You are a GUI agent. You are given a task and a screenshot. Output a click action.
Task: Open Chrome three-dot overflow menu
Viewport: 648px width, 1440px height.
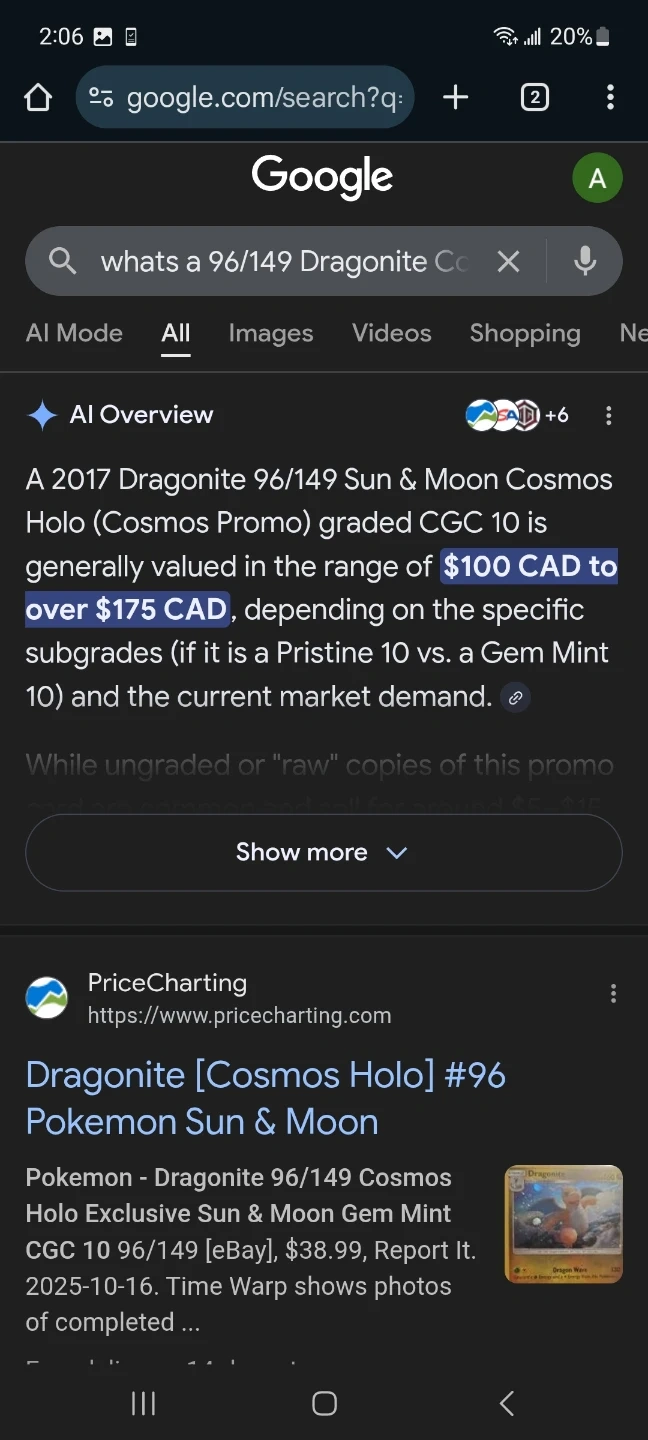pyautogui.click(x=610, y=97)
